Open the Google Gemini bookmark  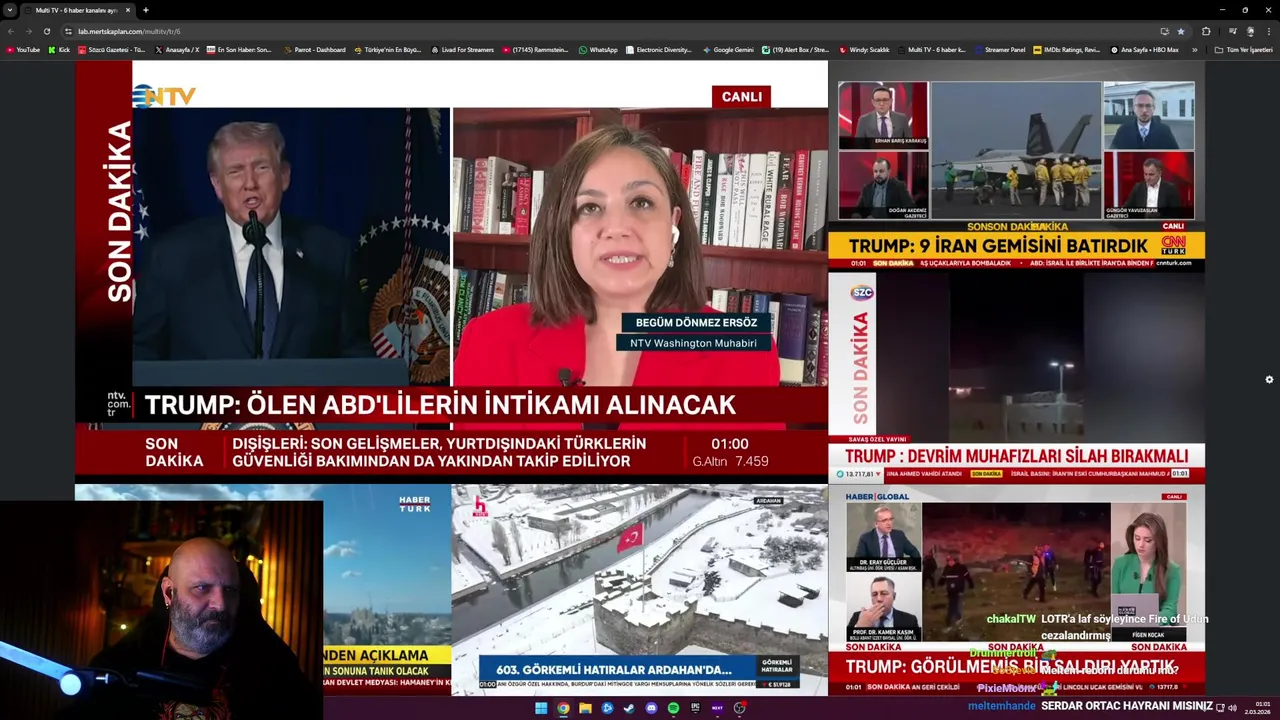(x=728, y=49)
